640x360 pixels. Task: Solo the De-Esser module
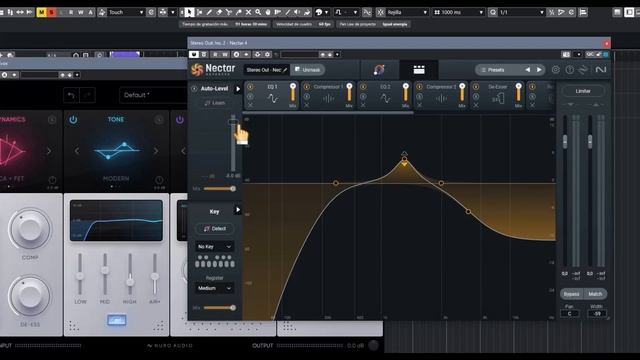tap(476, 96)
